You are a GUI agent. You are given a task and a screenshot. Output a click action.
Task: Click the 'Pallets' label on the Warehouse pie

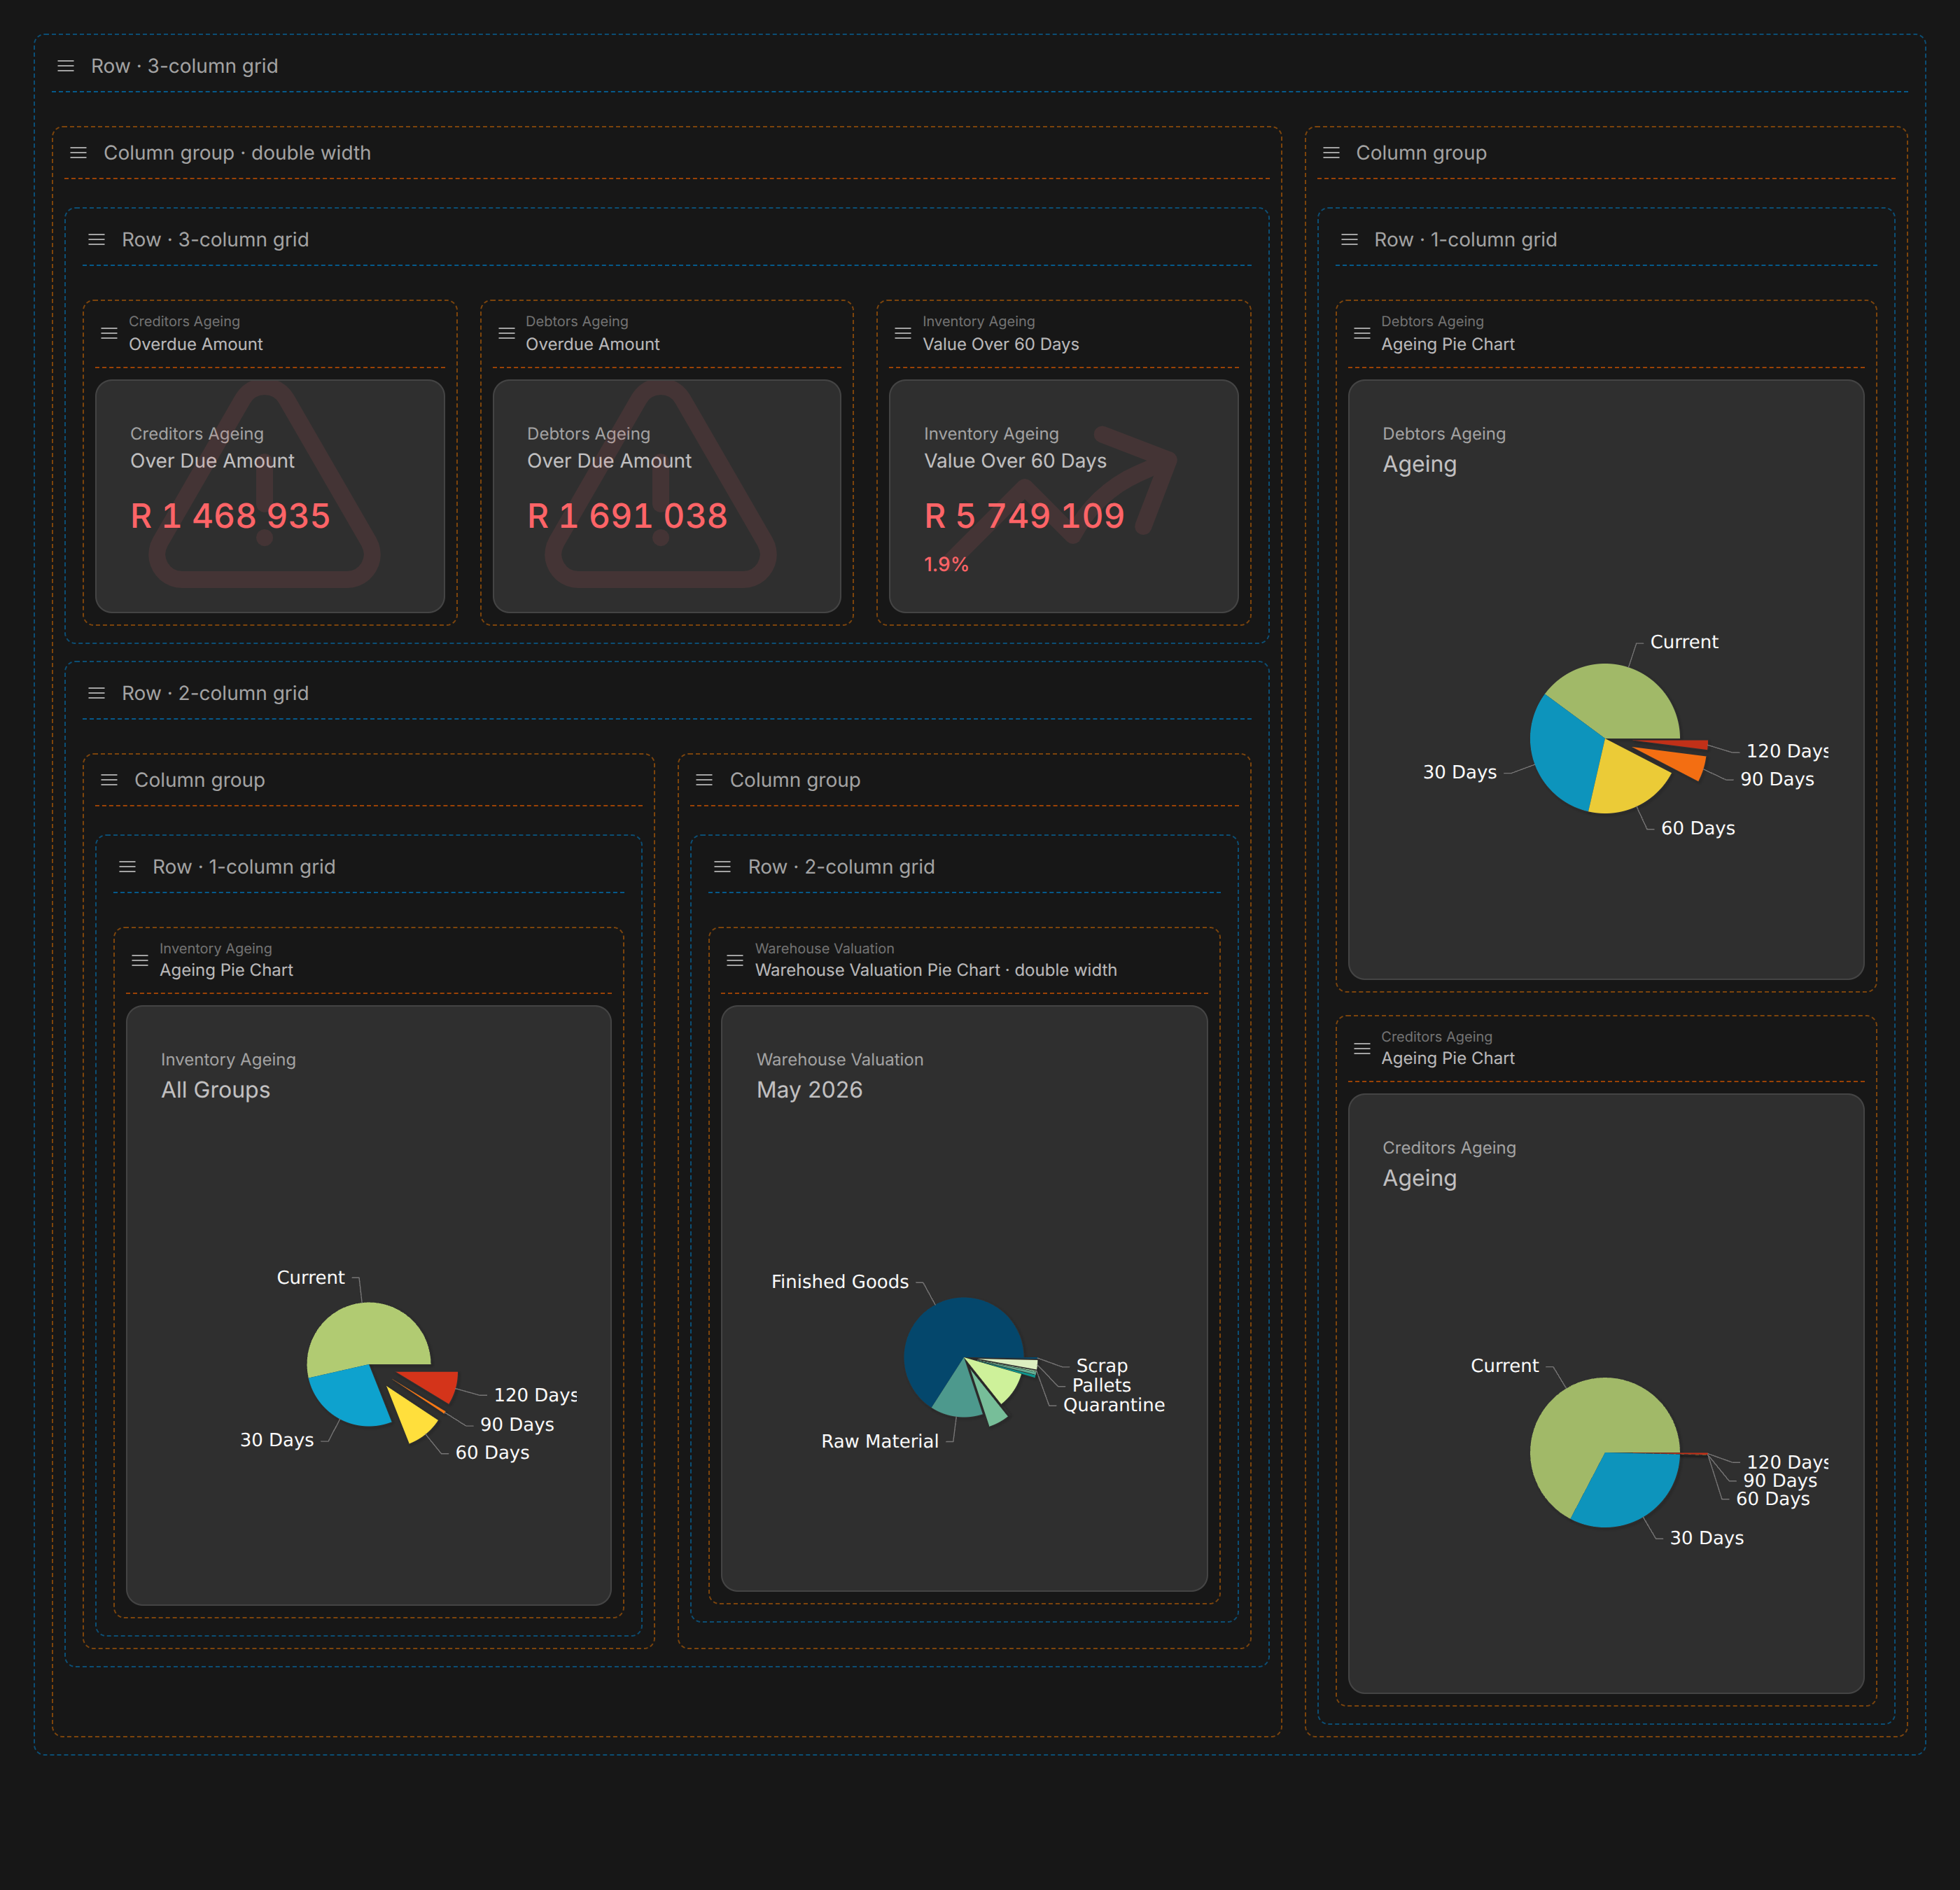point(1102,1385)
